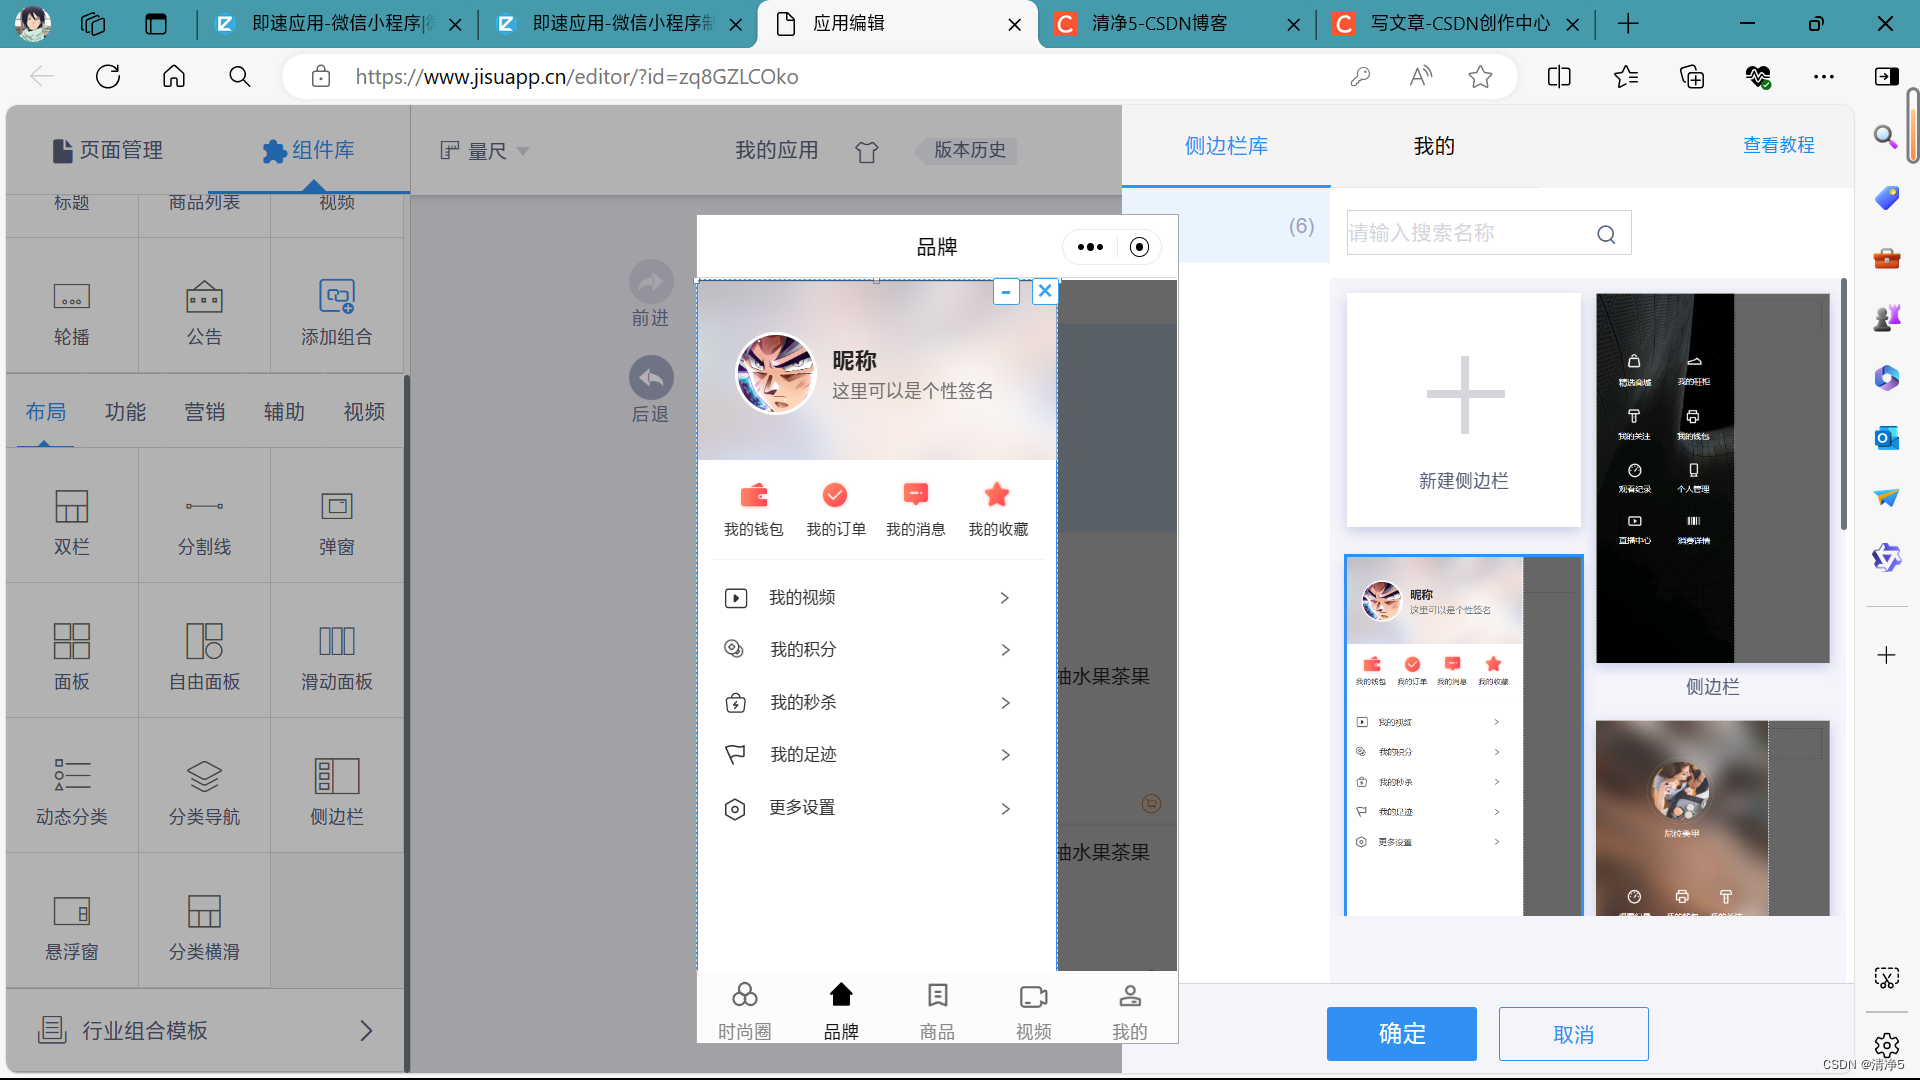Click the 前进 redo arrow button

point(651,282)
